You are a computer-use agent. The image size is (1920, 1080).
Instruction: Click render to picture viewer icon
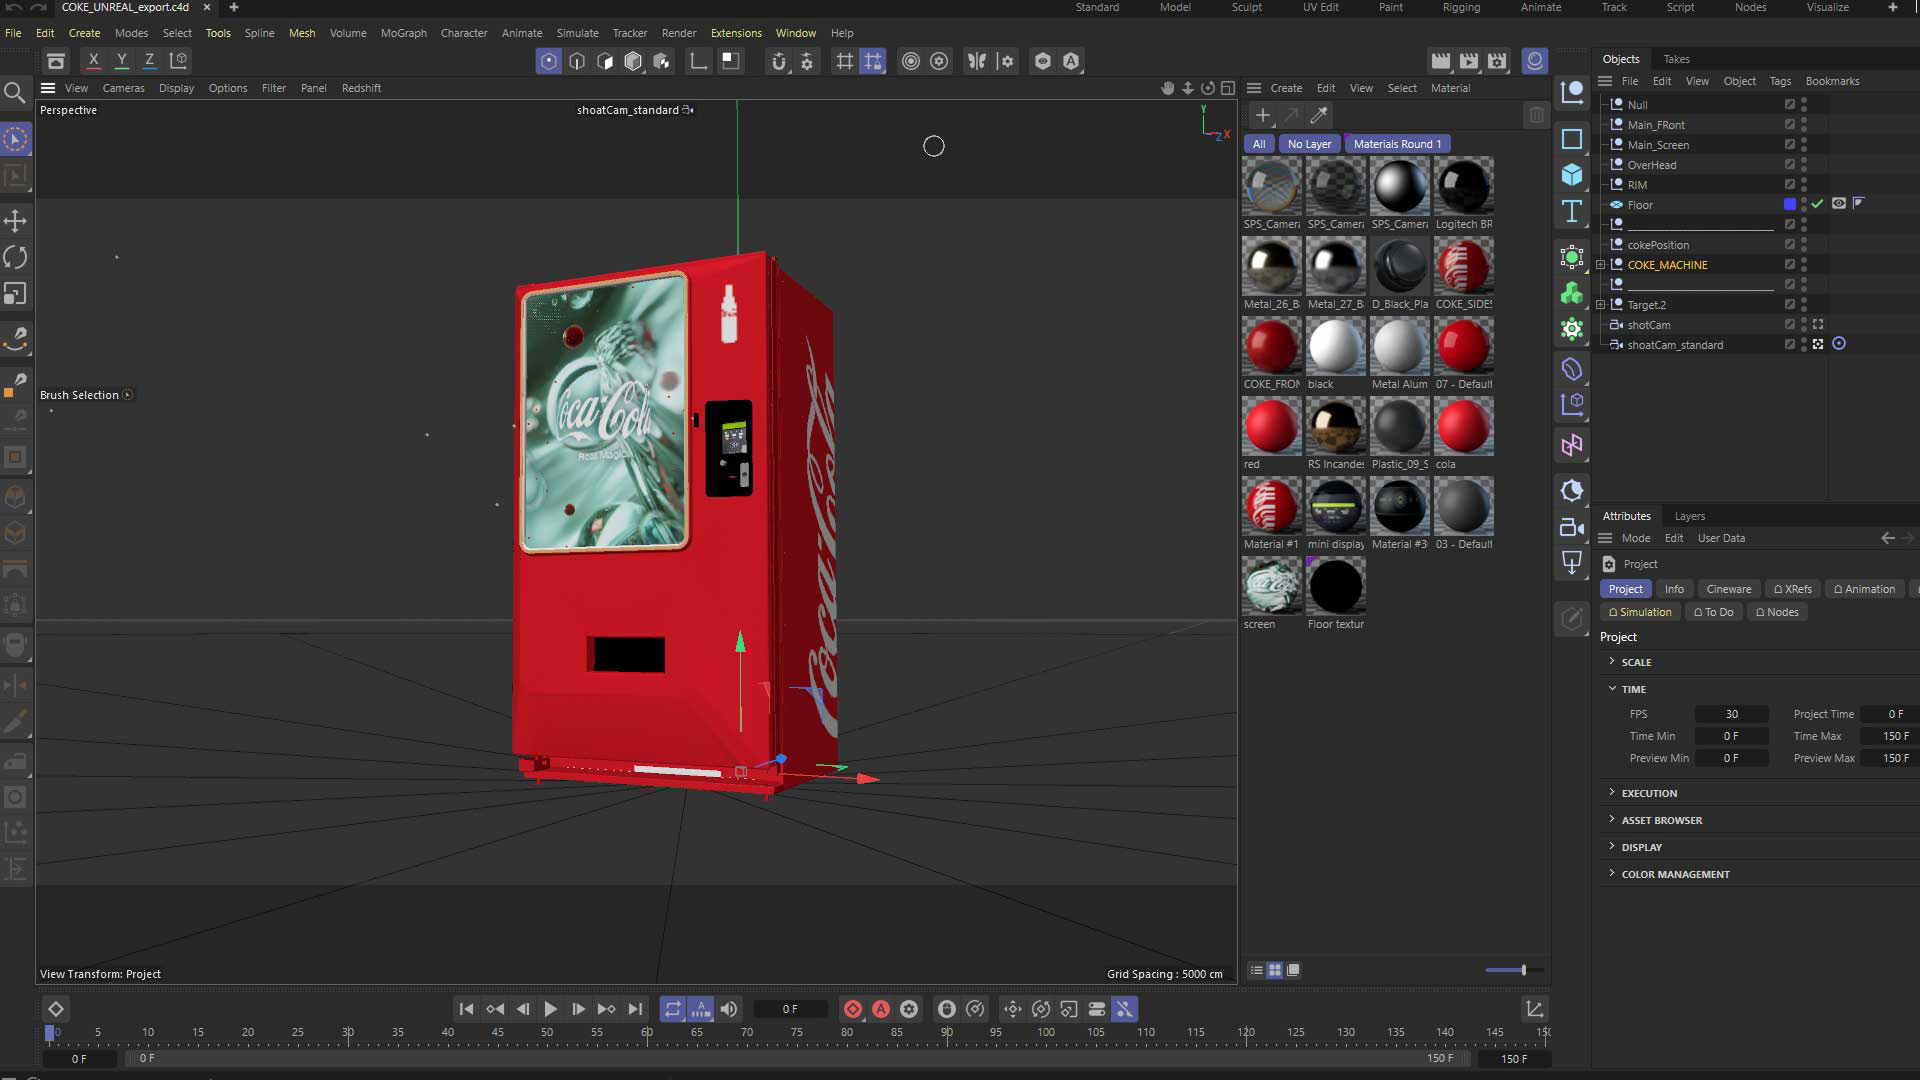(1469, 61)
